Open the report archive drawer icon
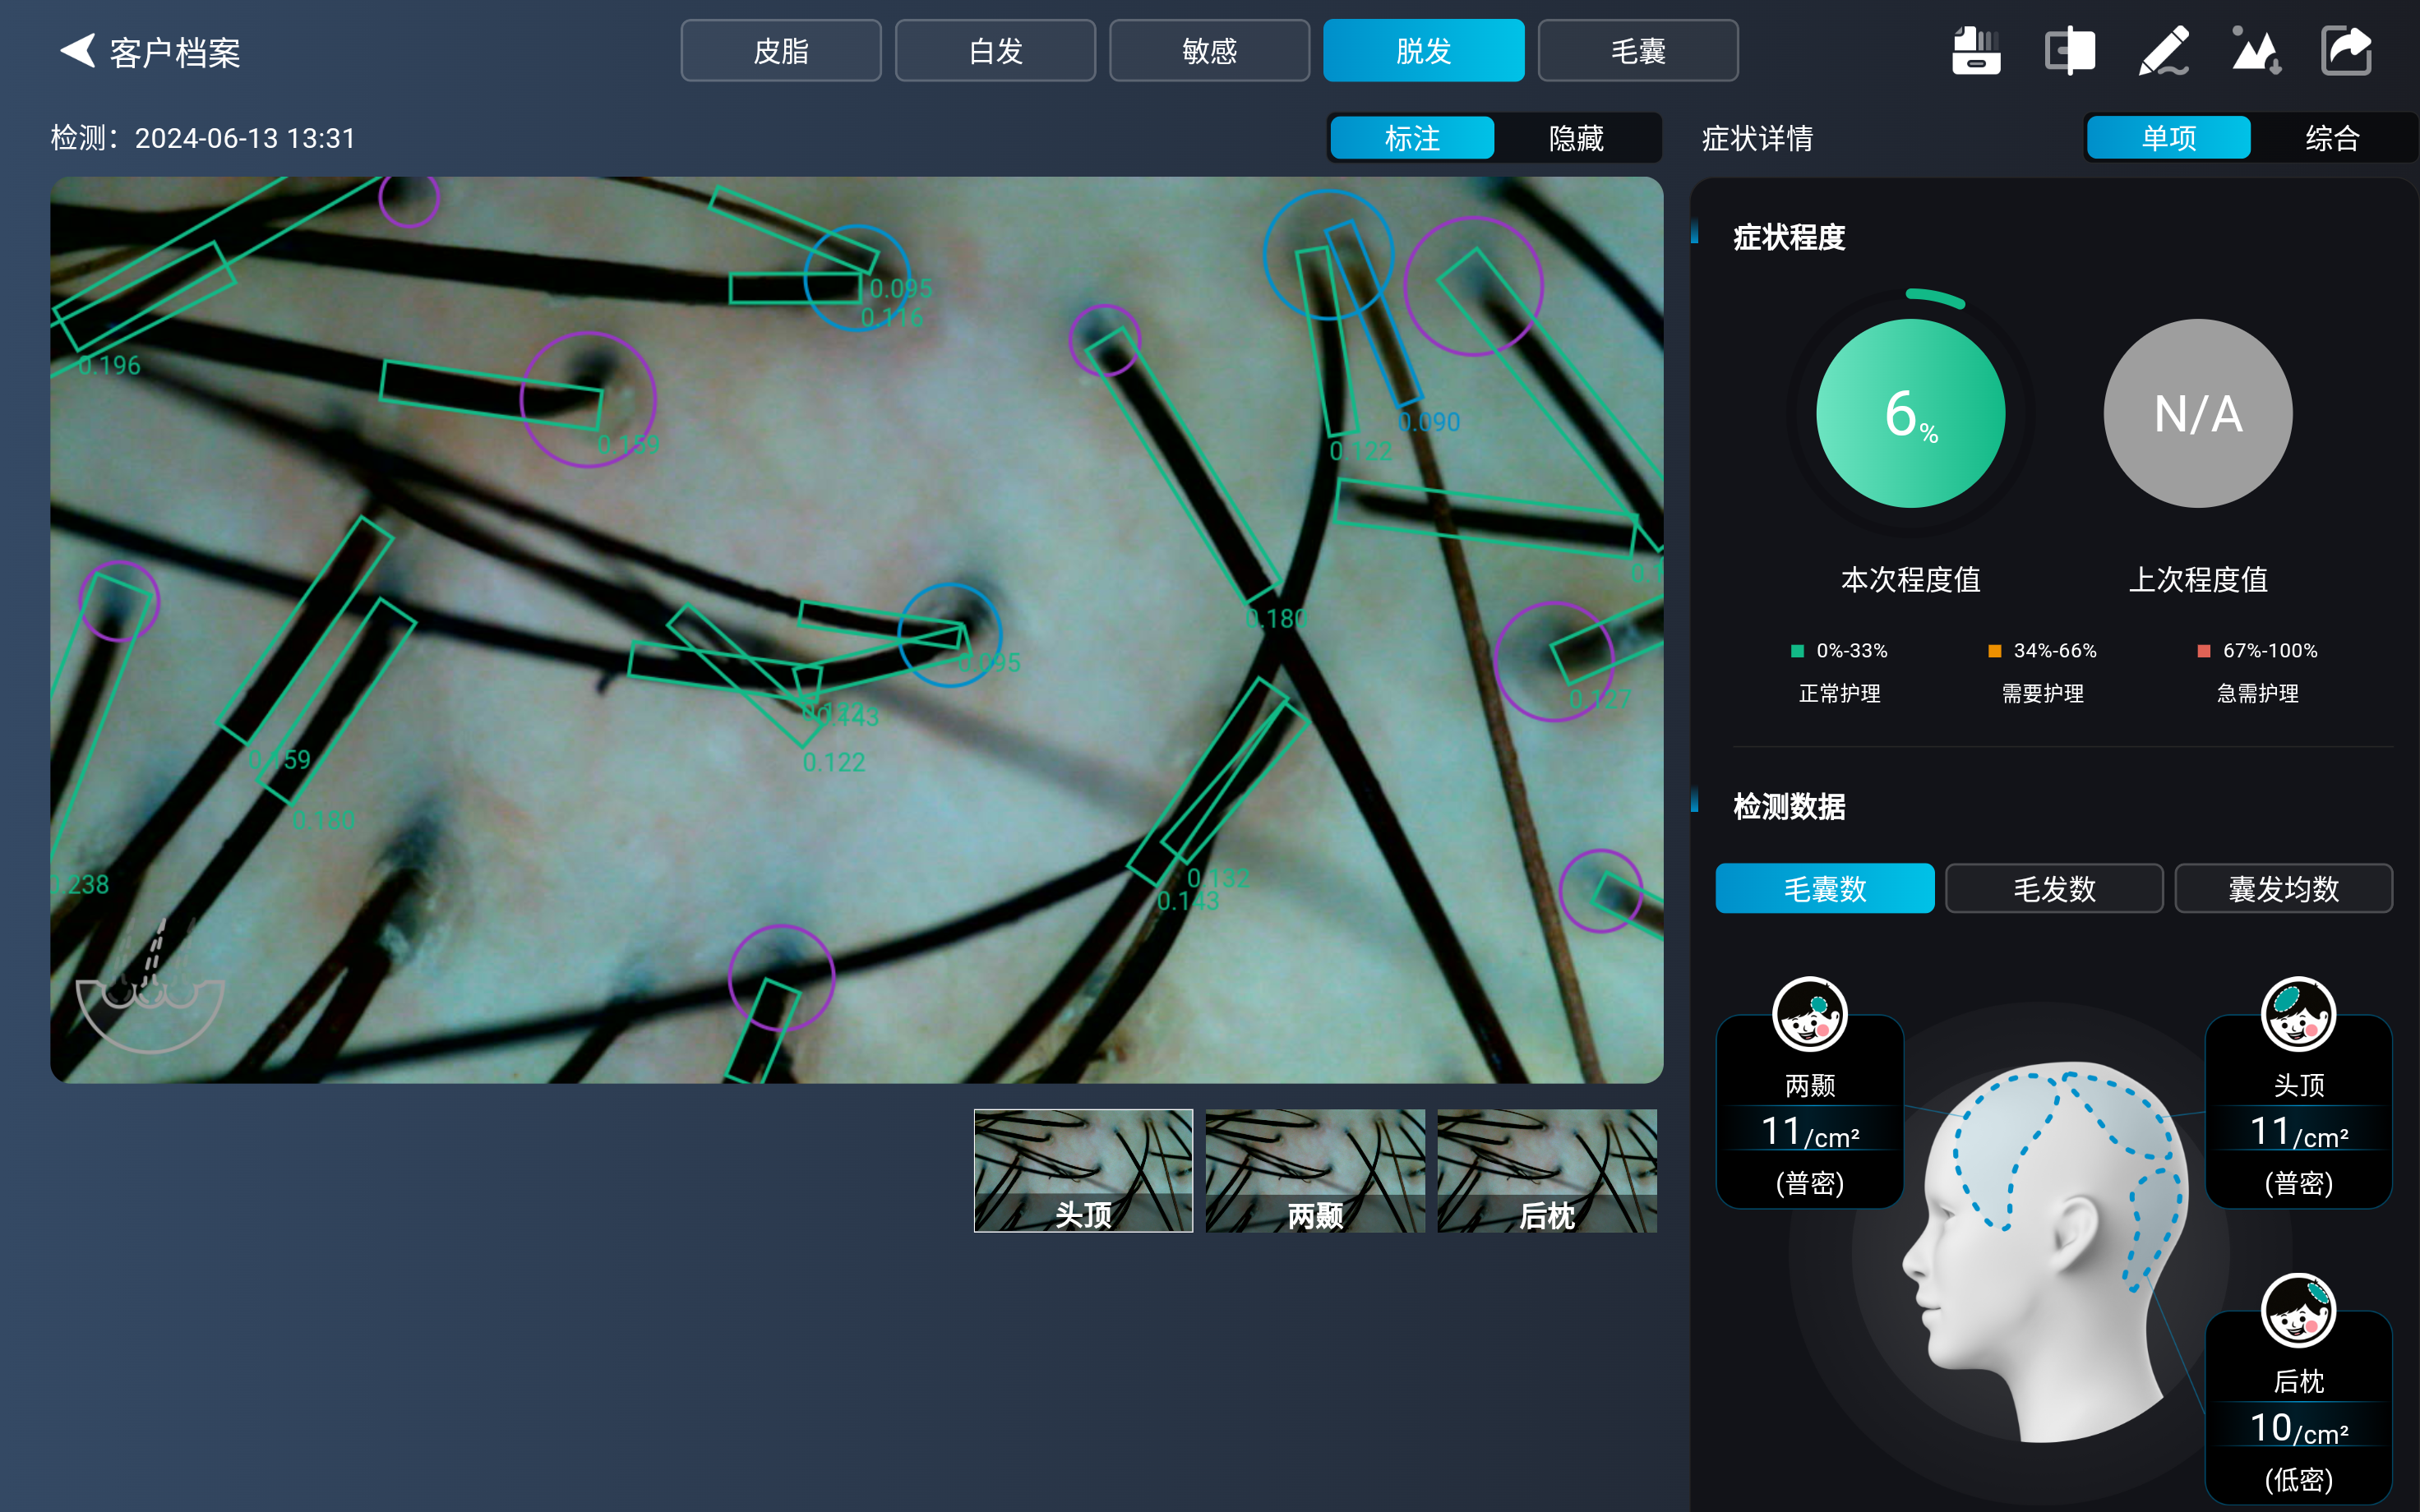This screenshot has width=2420, height=1512. pos(1976,51)
